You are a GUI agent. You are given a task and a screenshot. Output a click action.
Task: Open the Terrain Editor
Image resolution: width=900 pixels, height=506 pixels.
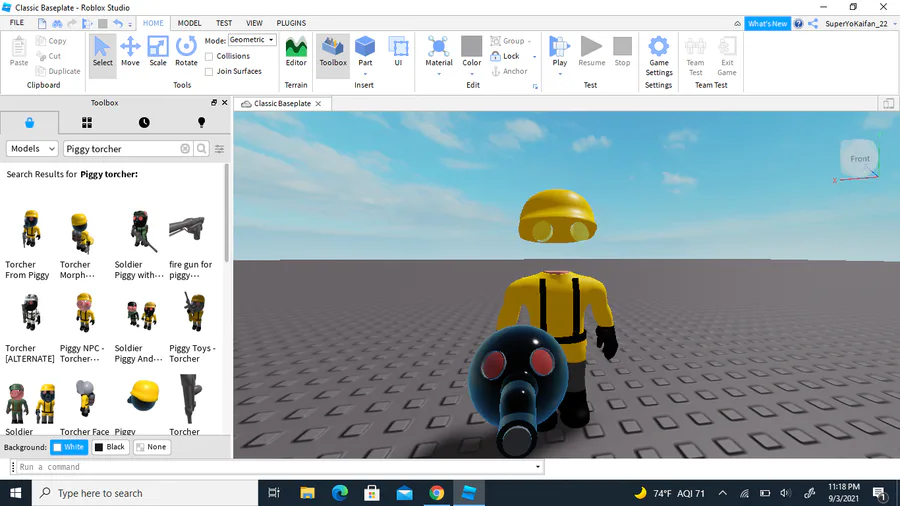tap(296, 52)
